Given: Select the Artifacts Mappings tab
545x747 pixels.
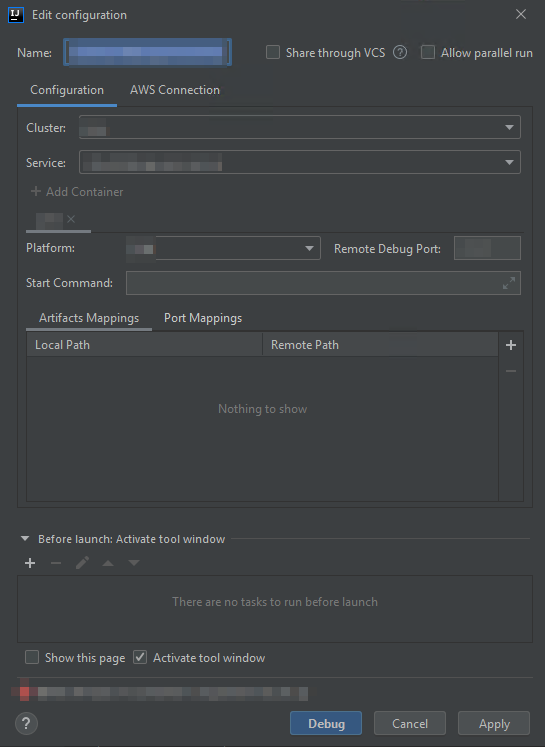Looking at the screenshot, I should coord(89,318).
